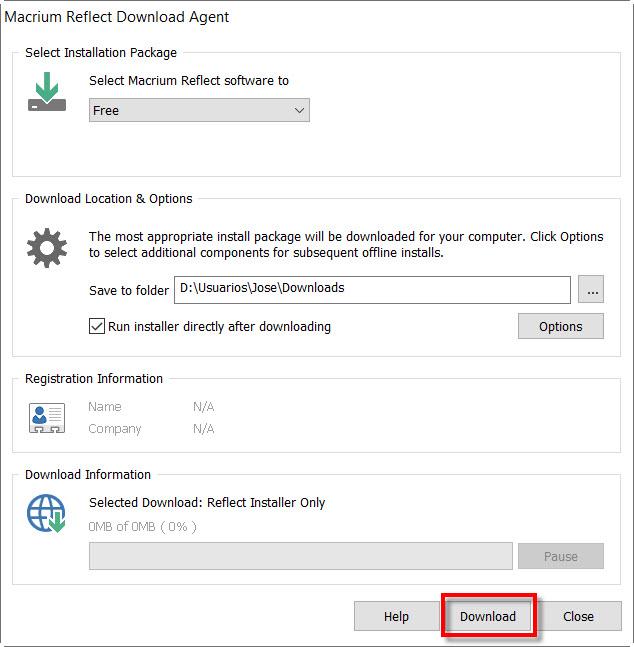The height and width of the screenshot is (647, 634).
Task: Click the Name label in Registration Information
Action: [x=105, y=407]
